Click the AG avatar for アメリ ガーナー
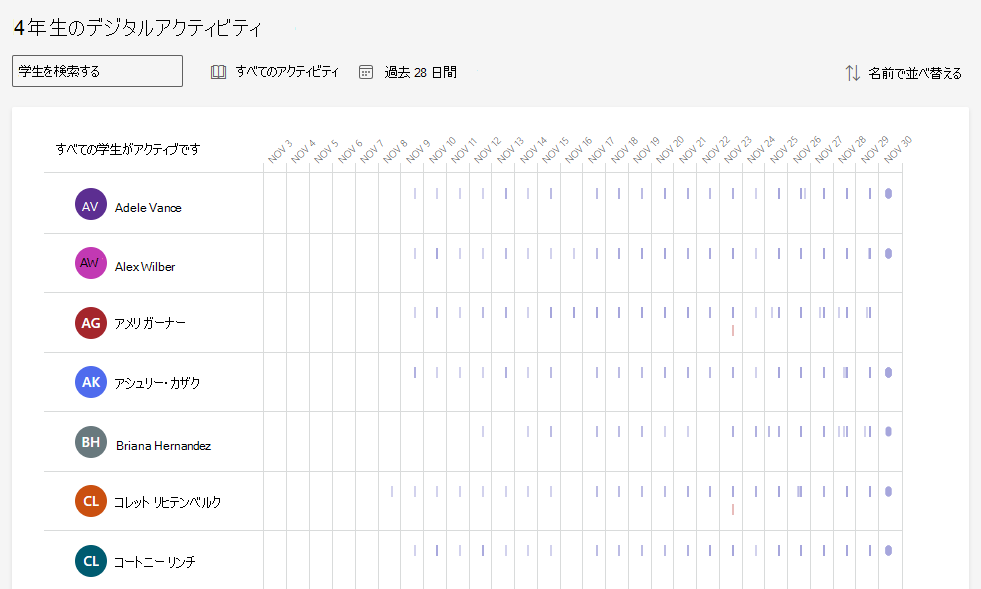Viewport: 981px width, 589px height. [91, 323]
